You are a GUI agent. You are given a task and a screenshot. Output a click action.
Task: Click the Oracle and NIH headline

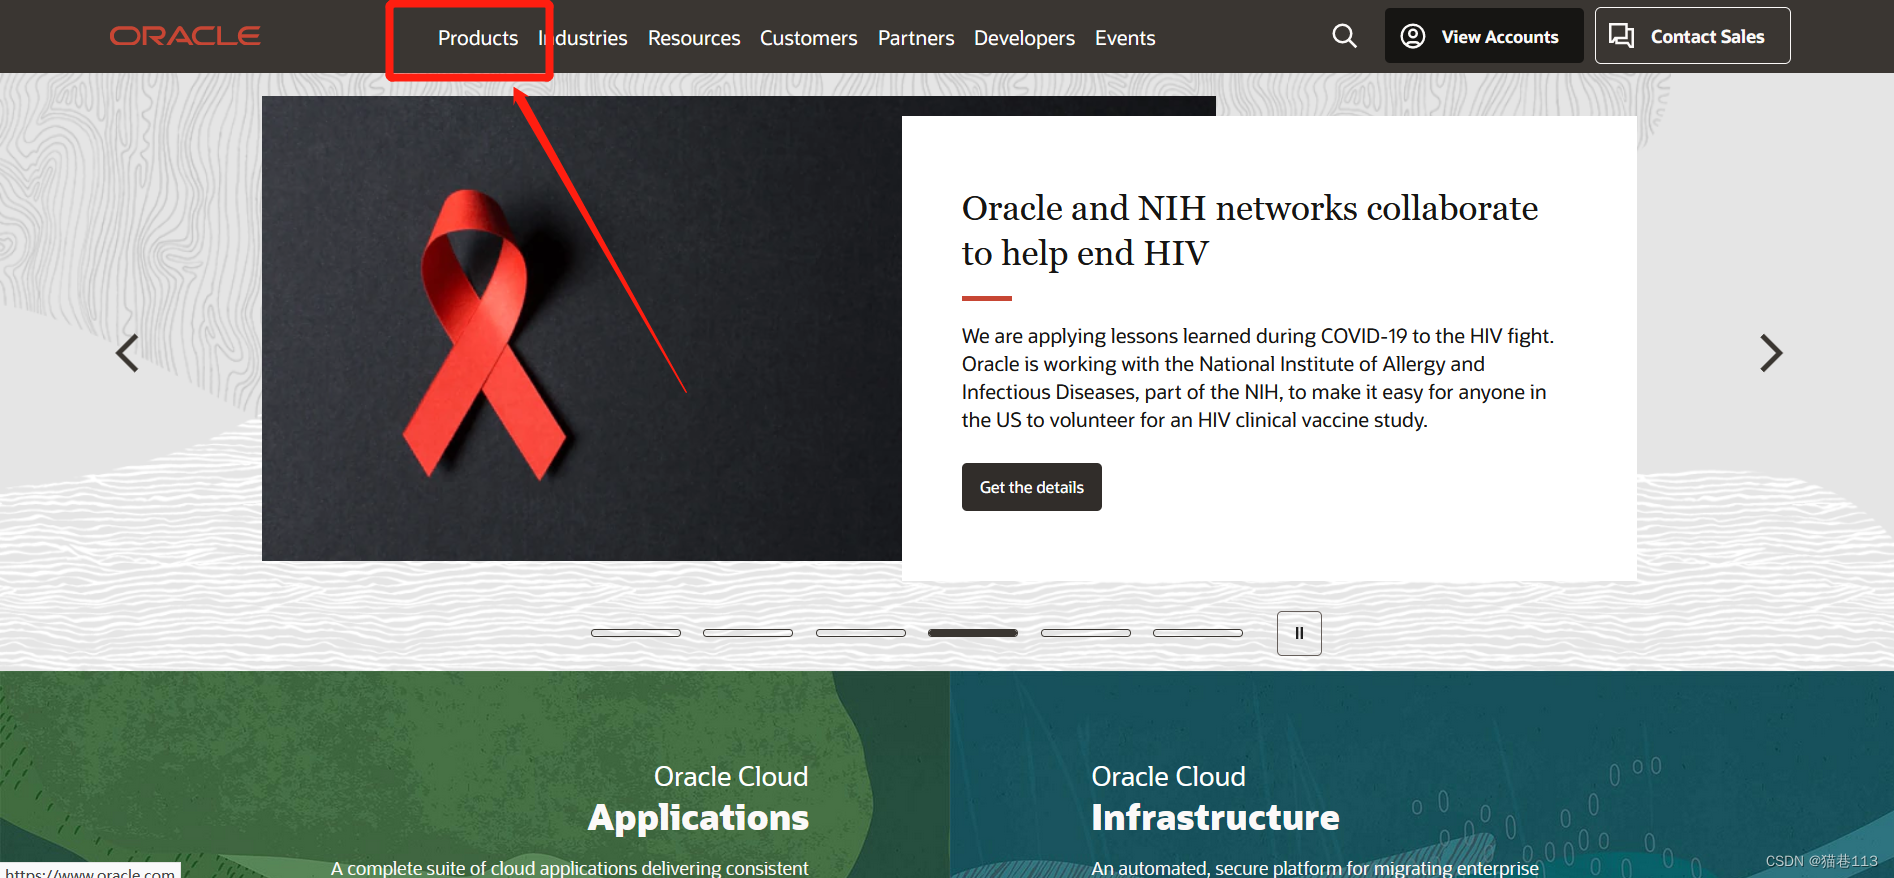[x=1250, y=231]
